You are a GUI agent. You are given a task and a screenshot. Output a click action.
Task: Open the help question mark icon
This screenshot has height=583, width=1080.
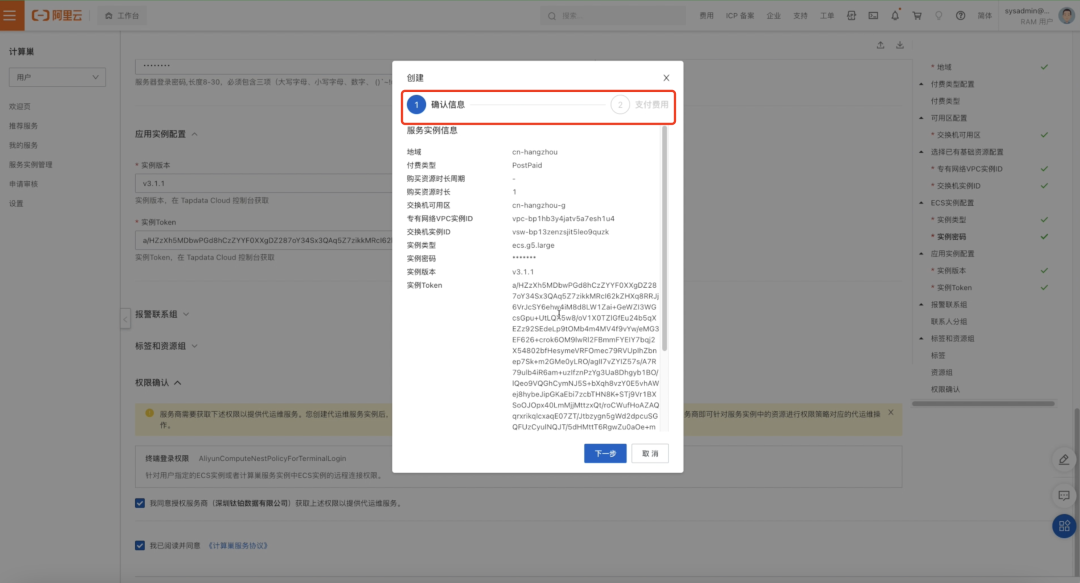click(x=960, y=15)
